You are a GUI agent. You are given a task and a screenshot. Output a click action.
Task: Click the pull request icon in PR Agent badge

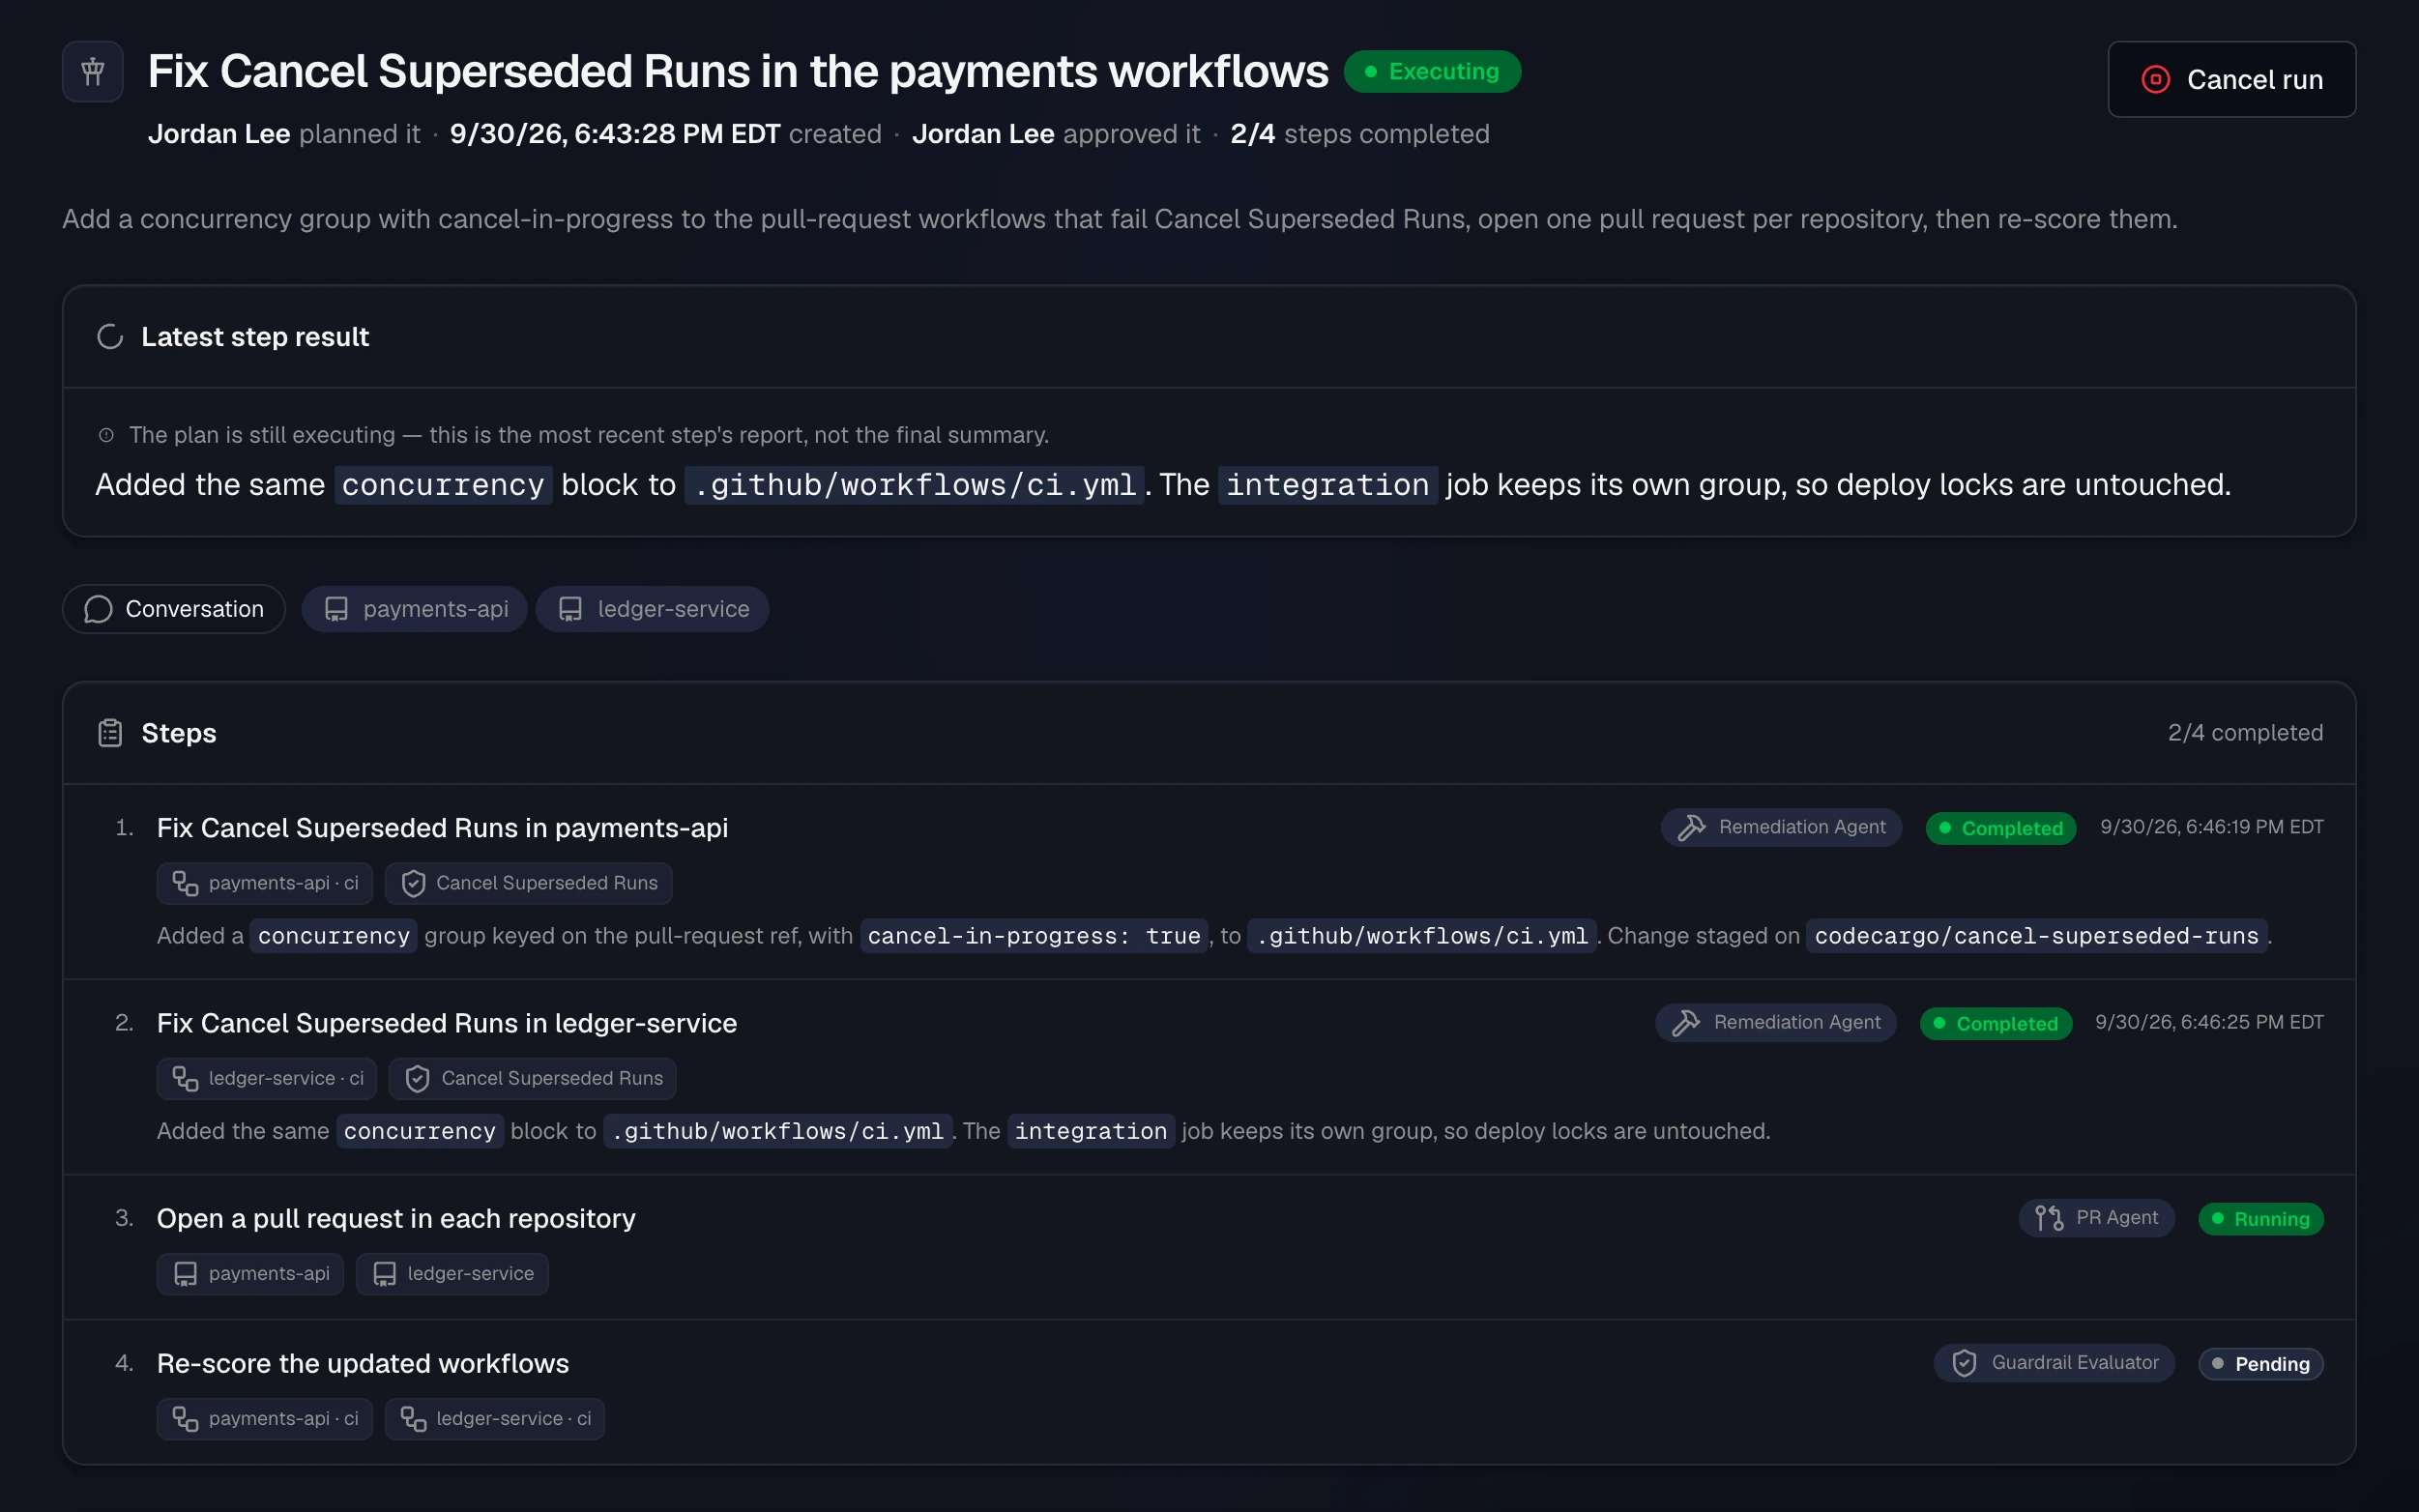tap(2049, 1218)
